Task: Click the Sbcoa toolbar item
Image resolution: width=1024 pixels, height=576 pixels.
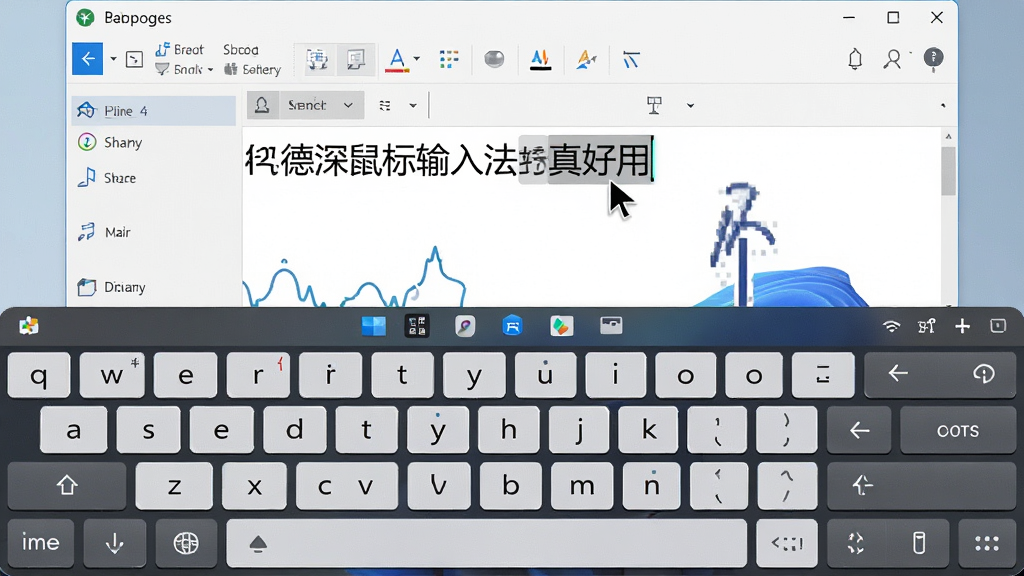Action: (240, 50)
